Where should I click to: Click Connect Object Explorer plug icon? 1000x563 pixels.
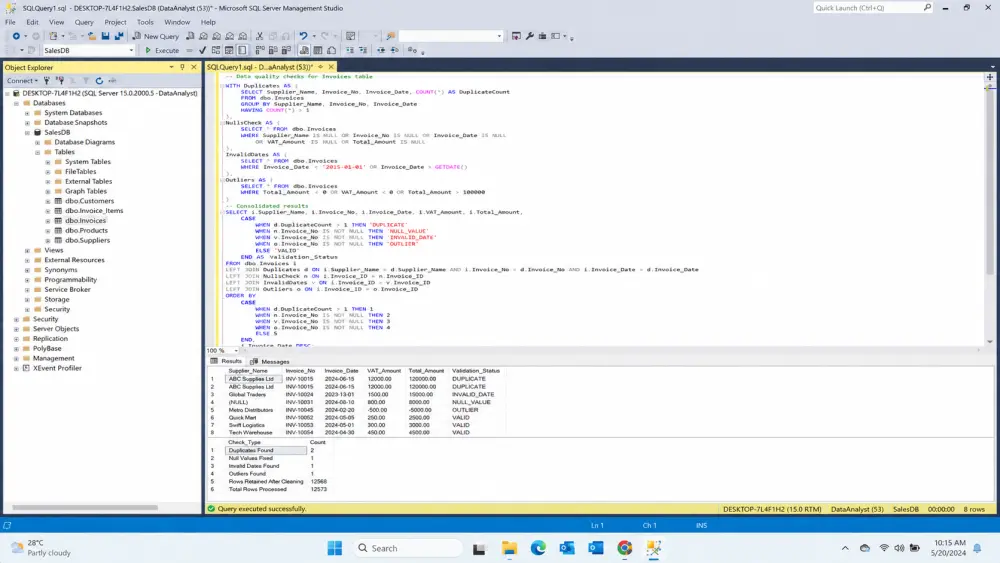(47, 81)
